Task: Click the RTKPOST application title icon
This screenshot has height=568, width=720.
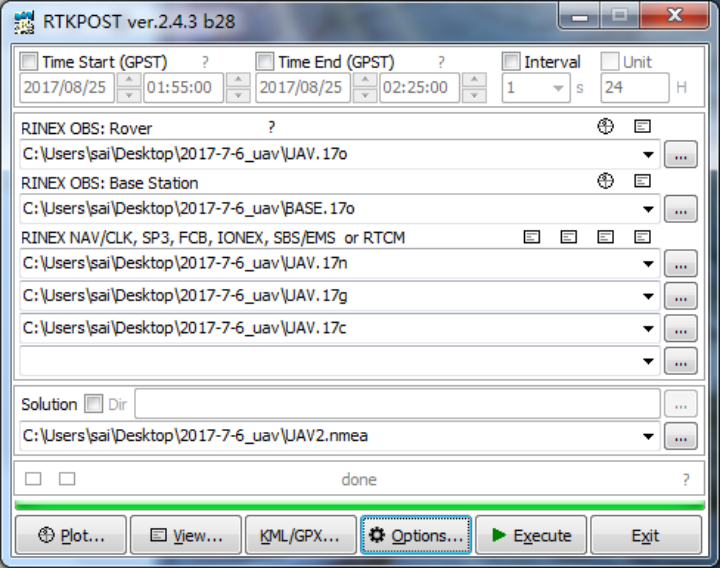Action: point(24,22)
